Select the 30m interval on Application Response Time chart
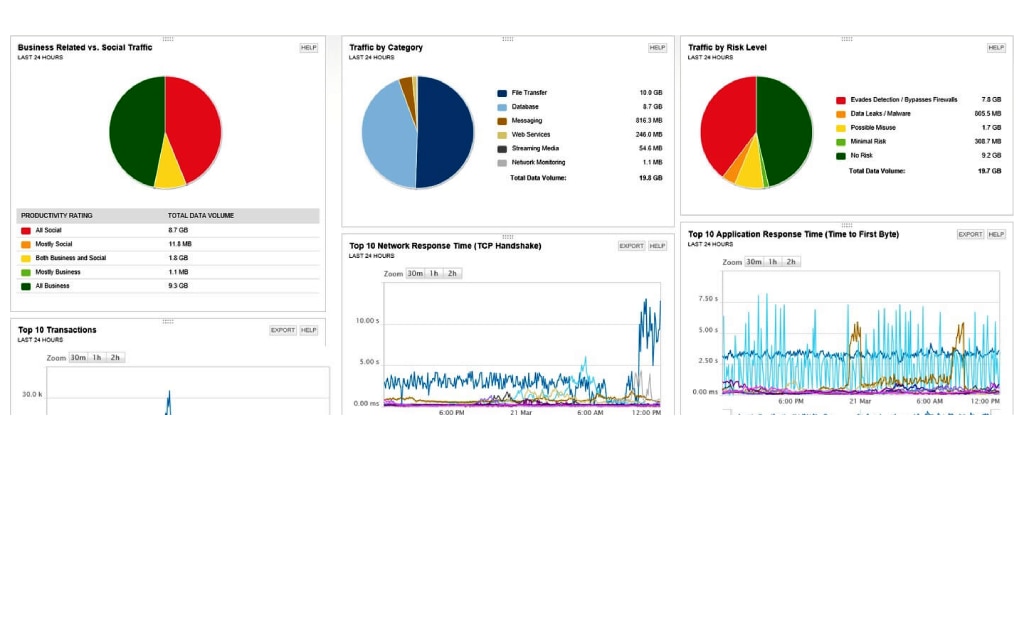The image size is (1024, 640). tap(752, 261)
